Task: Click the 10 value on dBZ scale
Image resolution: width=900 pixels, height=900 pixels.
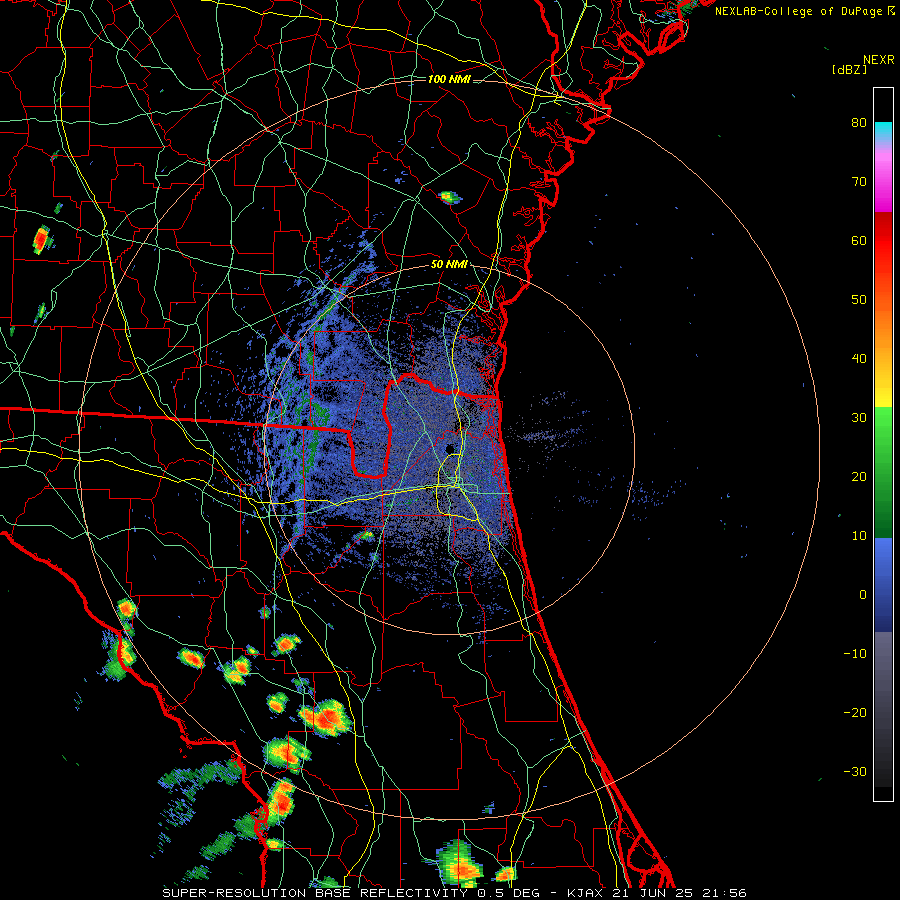Action: coord(859,536)
